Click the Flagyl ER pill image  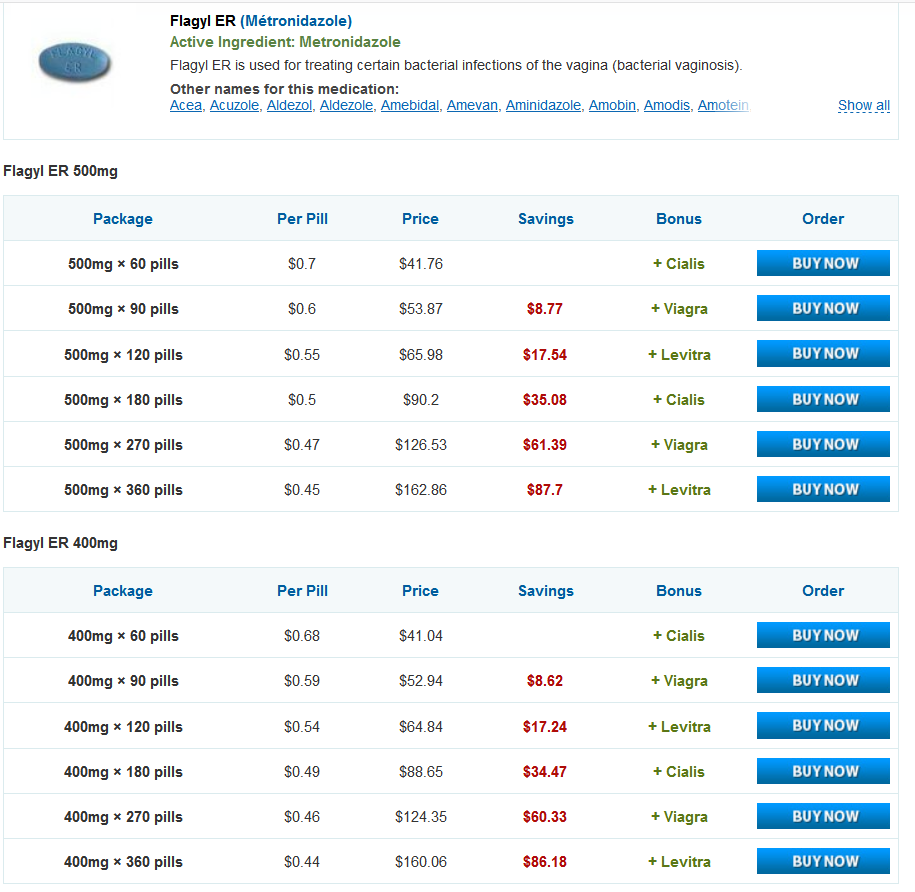[x=74, y=62]
